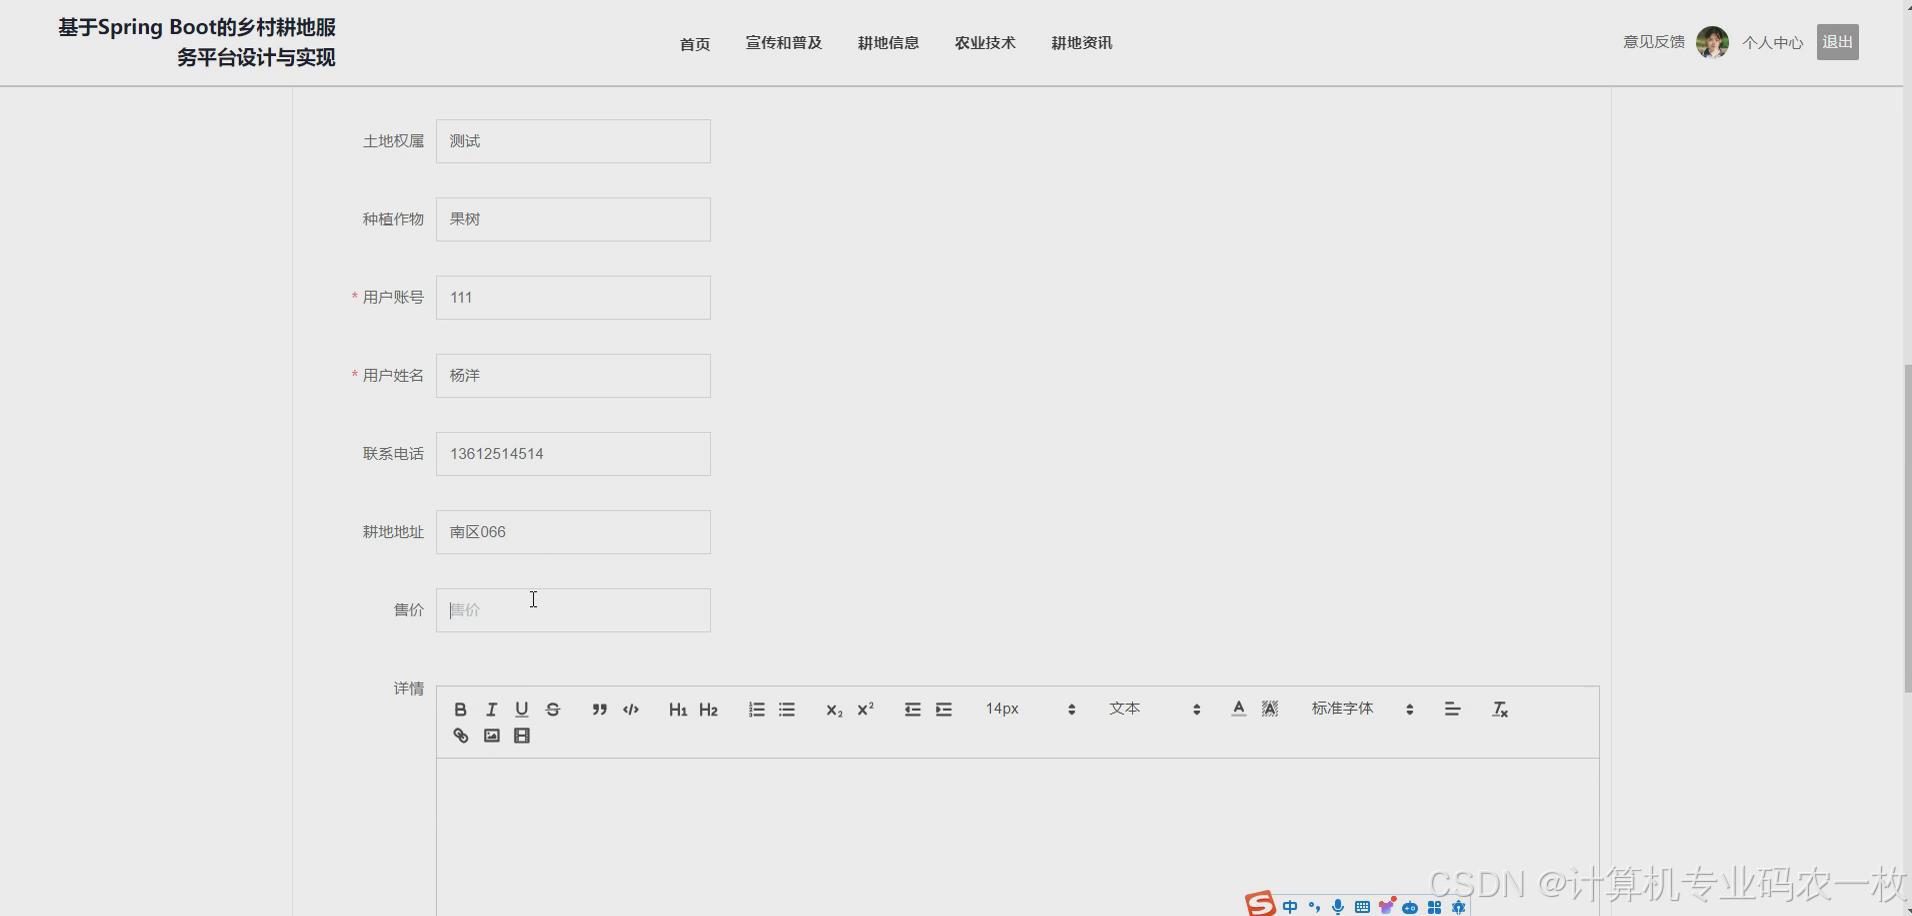The width and height of the screenshot is (1912, 916).
Task: Click the user avatar picture
Action: [x=1713, y=42]
